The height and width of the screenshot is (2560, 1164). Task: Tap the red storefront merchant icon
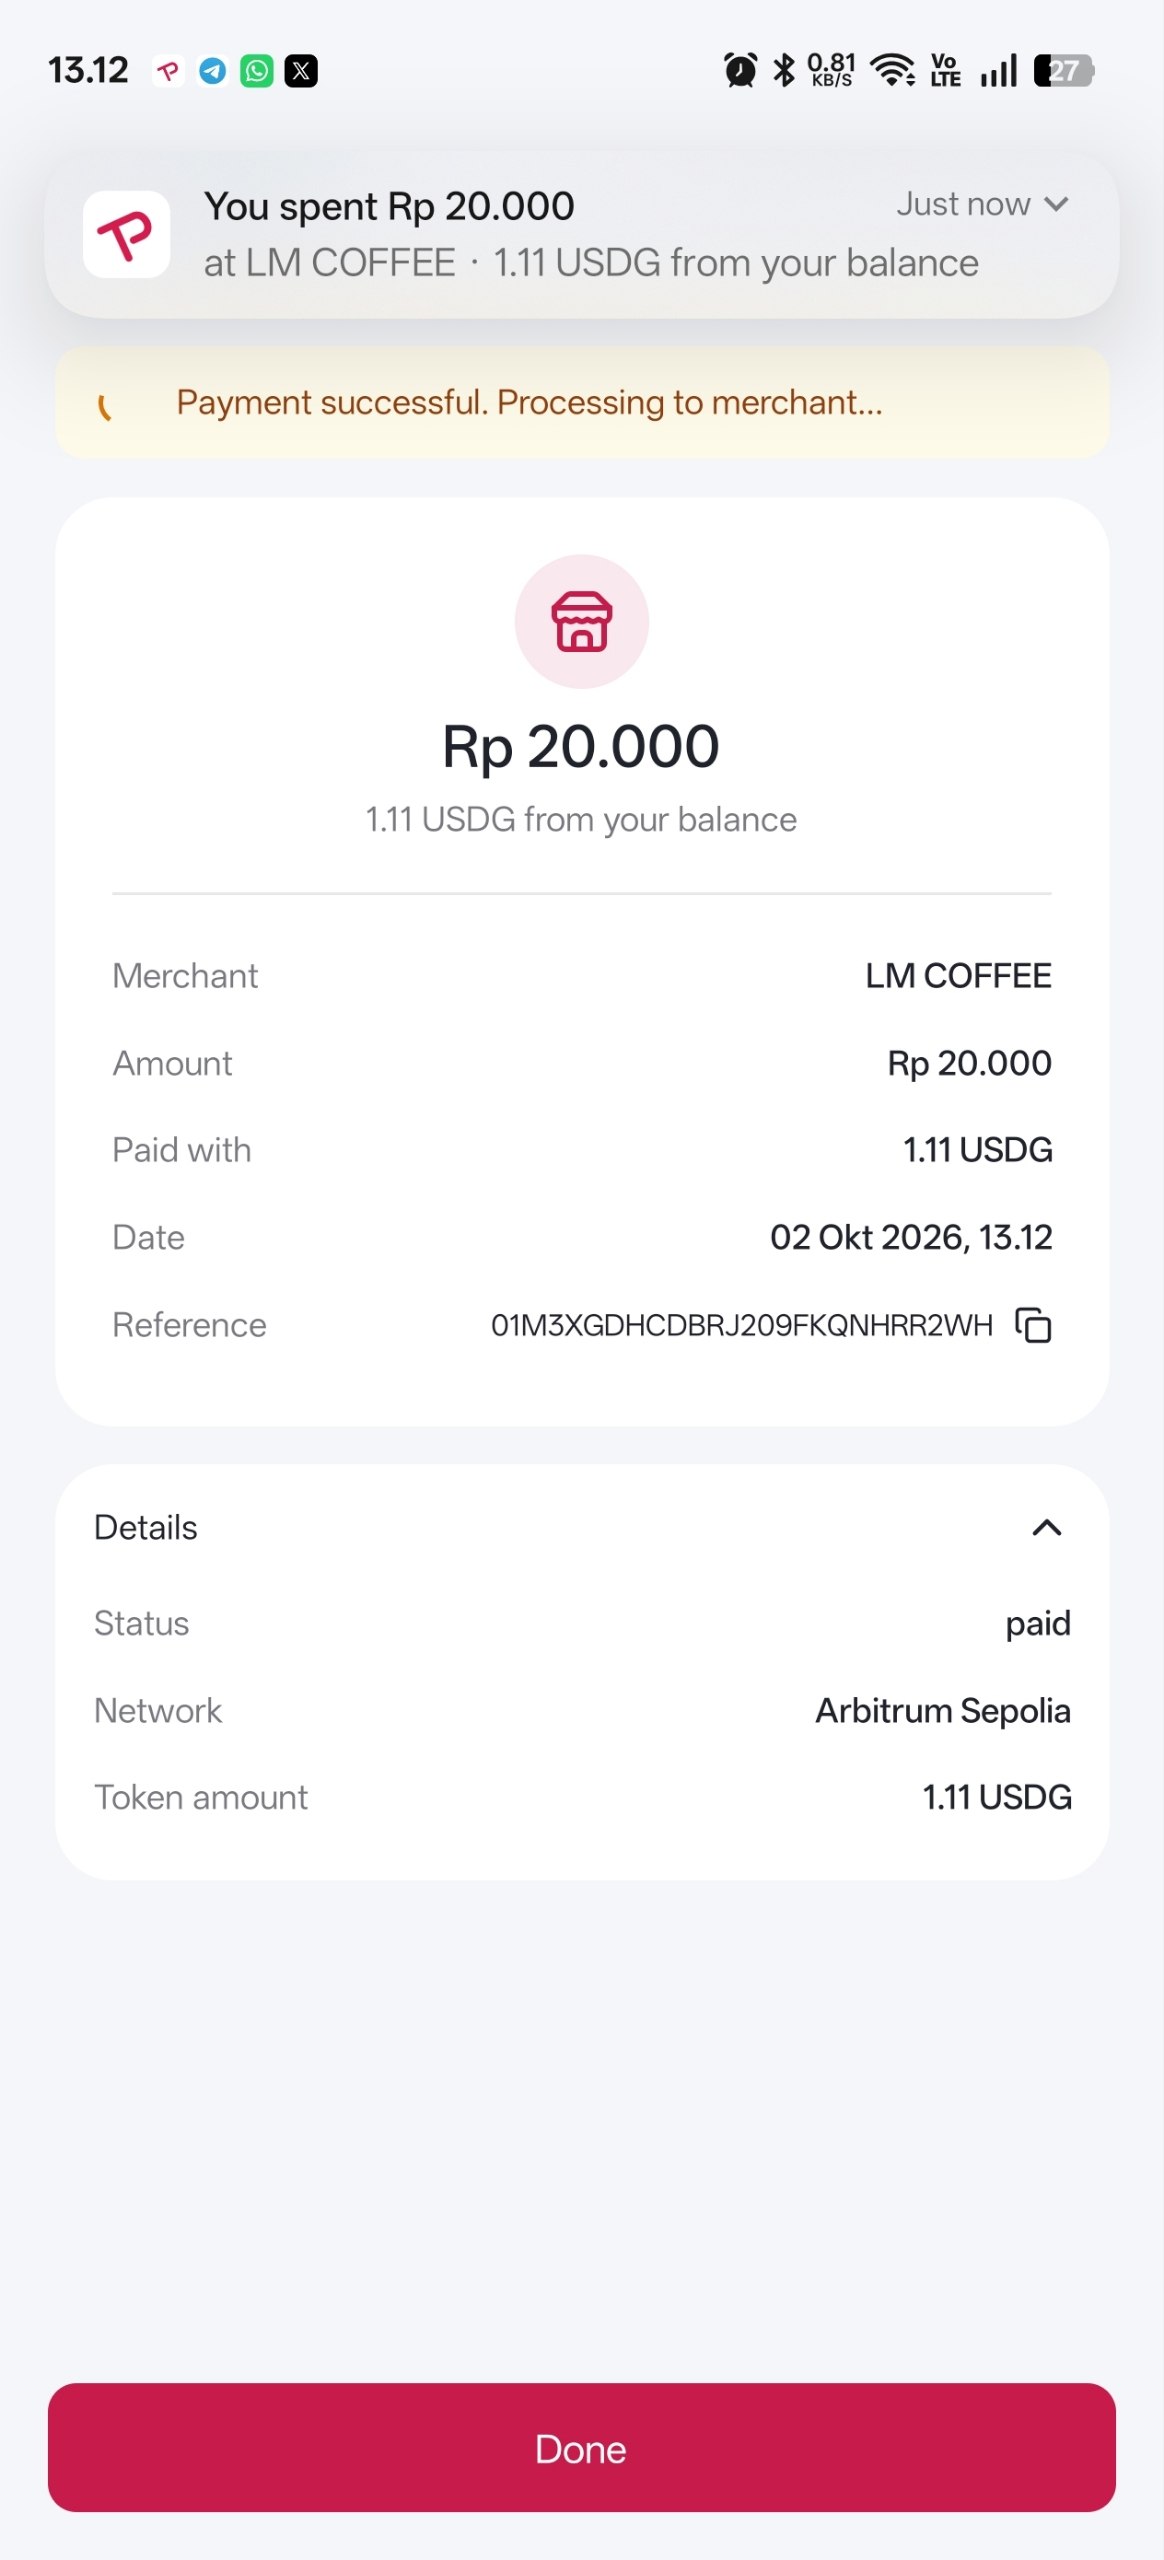pyautogui.click(x=582, y=621)
